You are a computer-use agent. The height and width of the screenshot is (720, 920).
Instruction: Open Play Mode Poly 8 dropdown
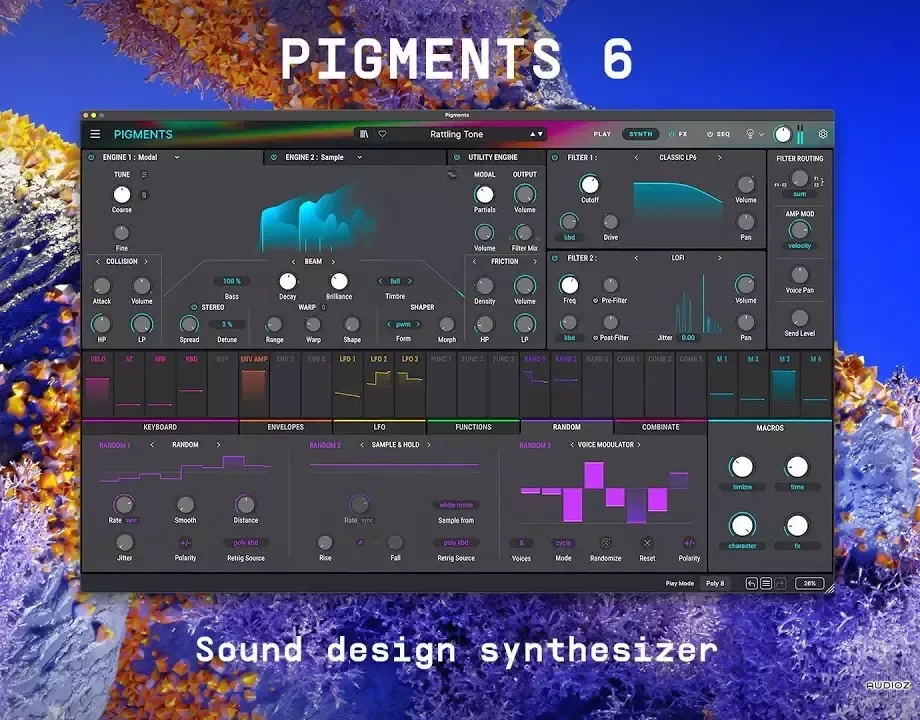[715, 583]
